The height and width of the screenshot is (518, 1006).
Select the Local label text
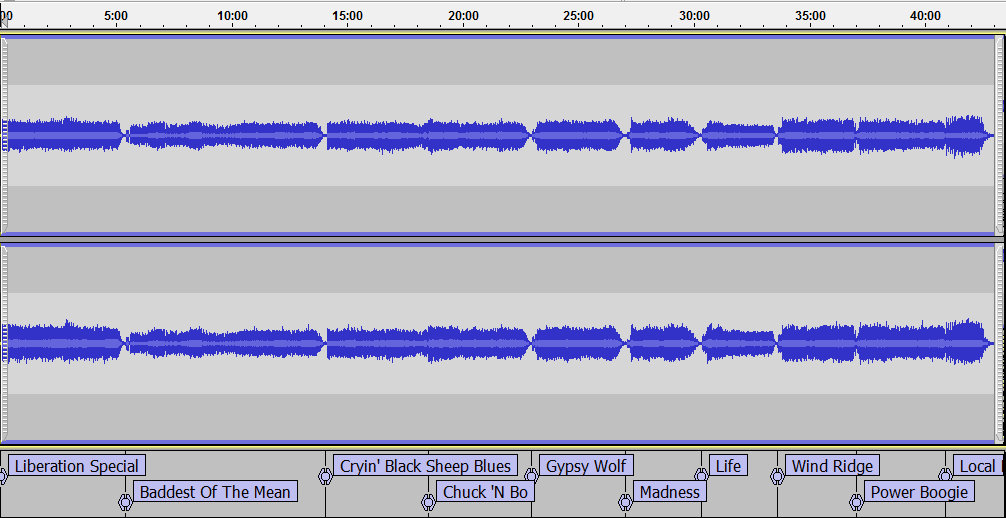[x=977, y=466]
